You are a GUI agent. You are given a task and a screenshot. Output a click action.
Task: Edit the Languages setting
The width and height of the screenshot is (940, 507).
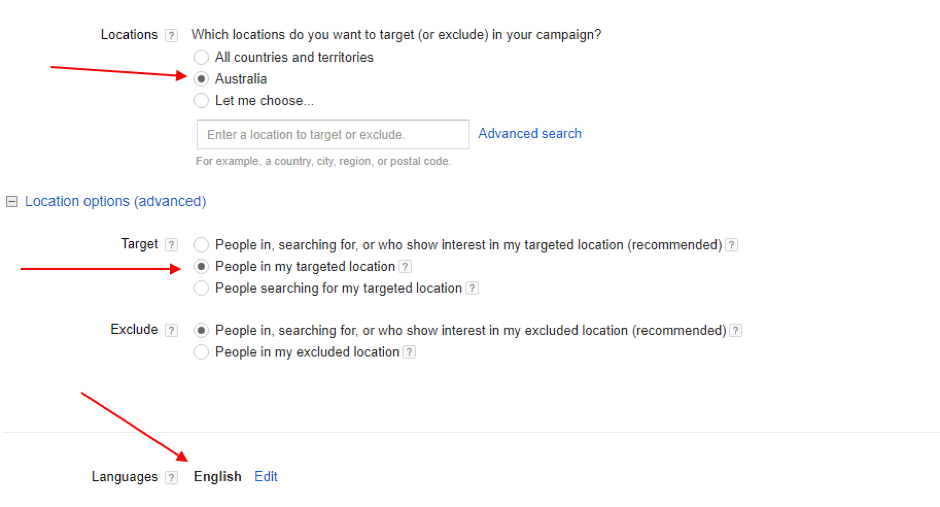(x=266, y=477)
